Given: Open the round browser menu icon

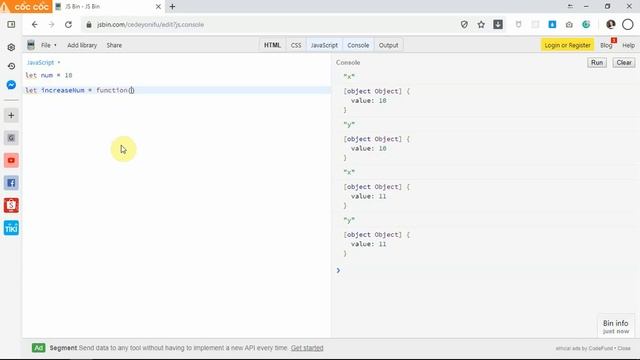Looking at the screenshot, I should point(628,24).
